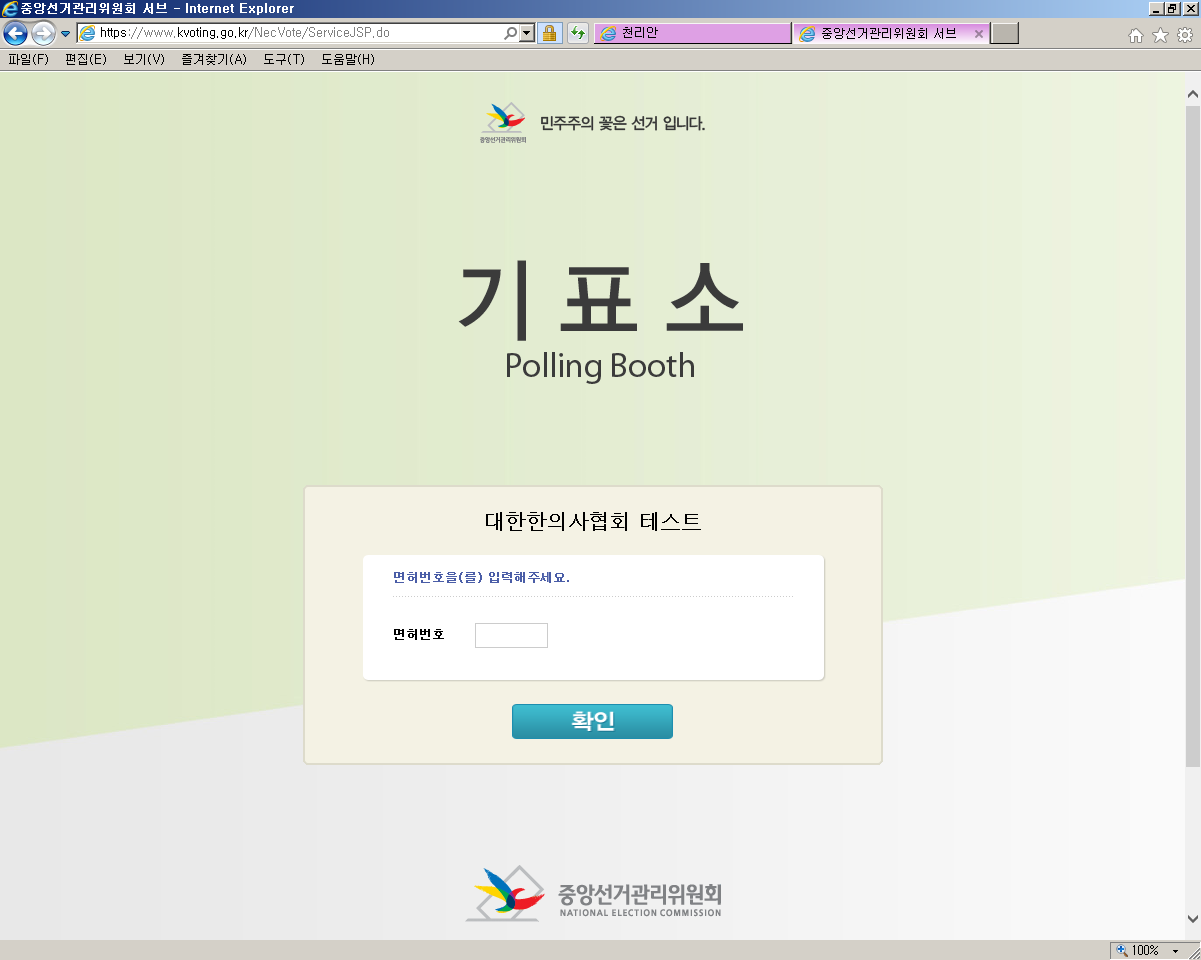The image size is (1201, 960).
Task: Click the green refresh page icon
Action: 577,33
